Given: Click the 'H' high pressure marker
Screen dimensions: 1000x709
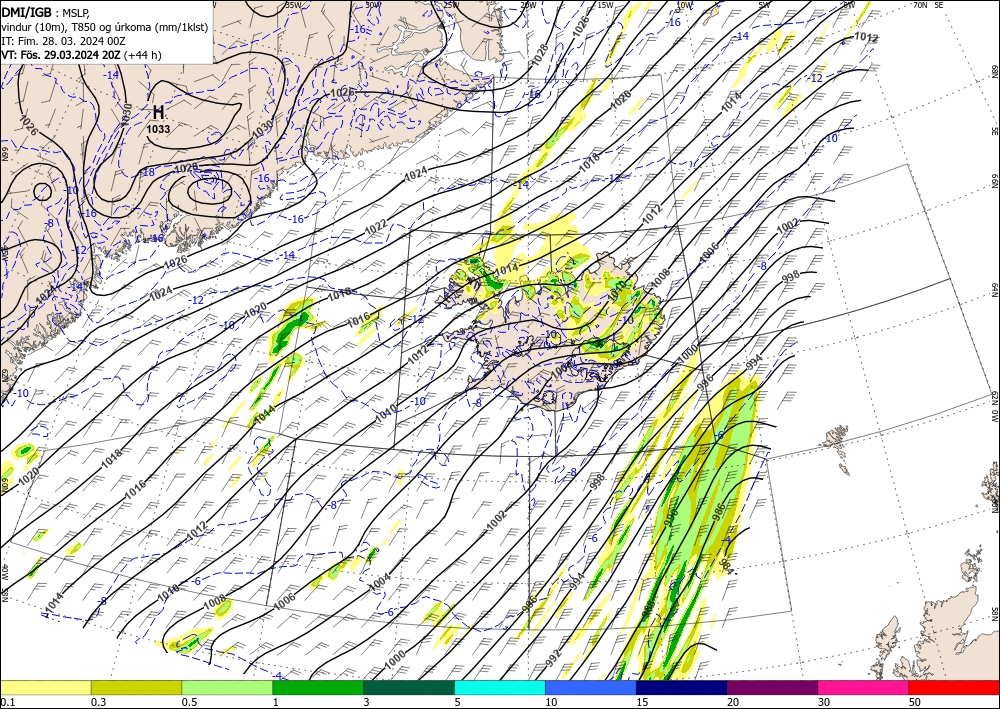Looking at the screenshot, I should pos(159,112).
